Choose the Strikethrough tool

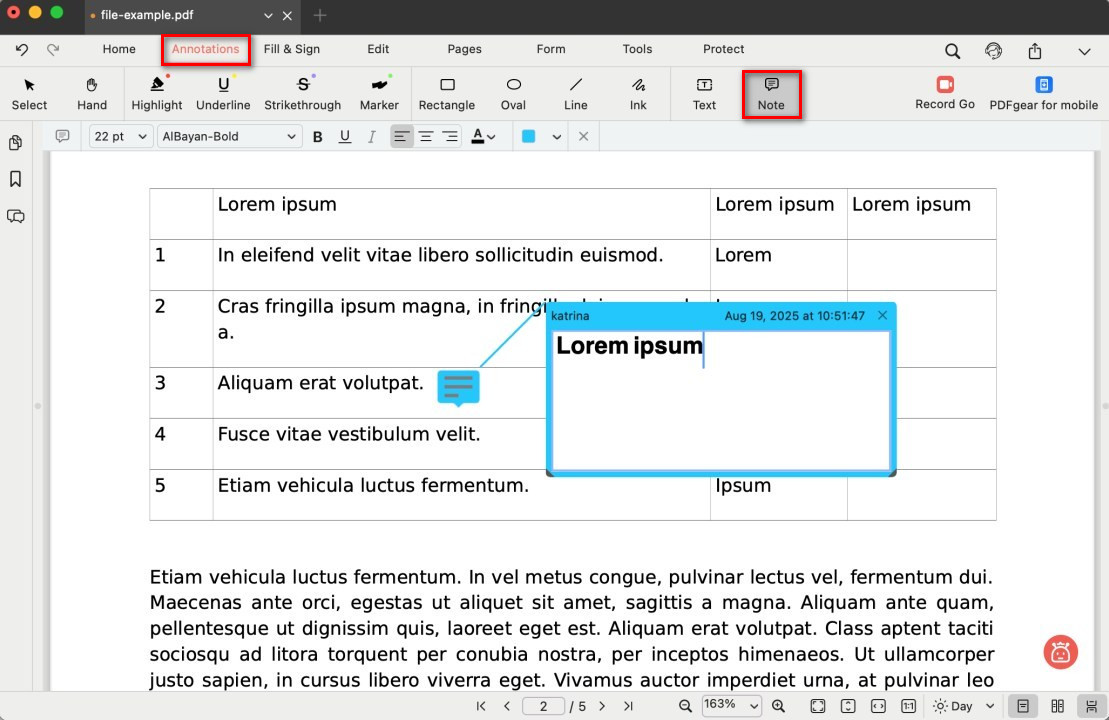point(302,93)
